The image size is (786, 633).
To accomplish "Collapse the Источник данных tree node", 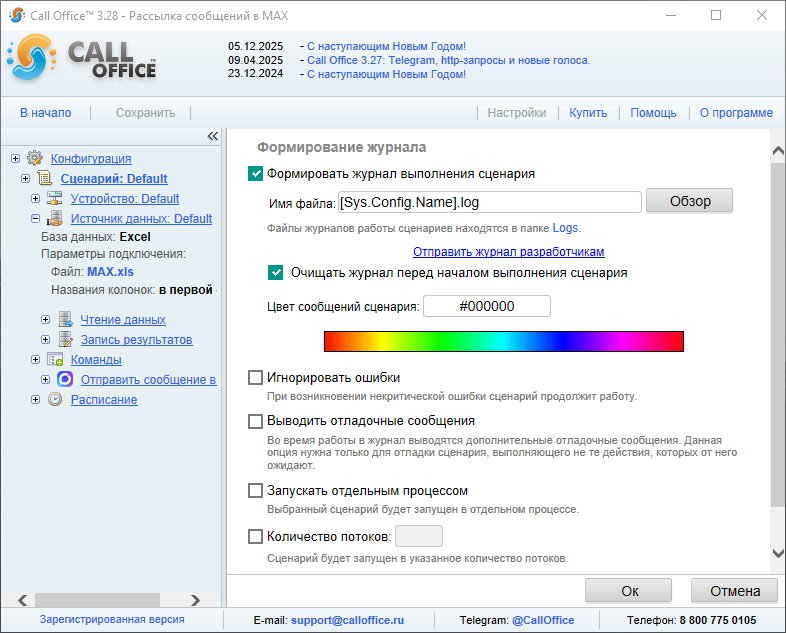I will tap(35, 218).
